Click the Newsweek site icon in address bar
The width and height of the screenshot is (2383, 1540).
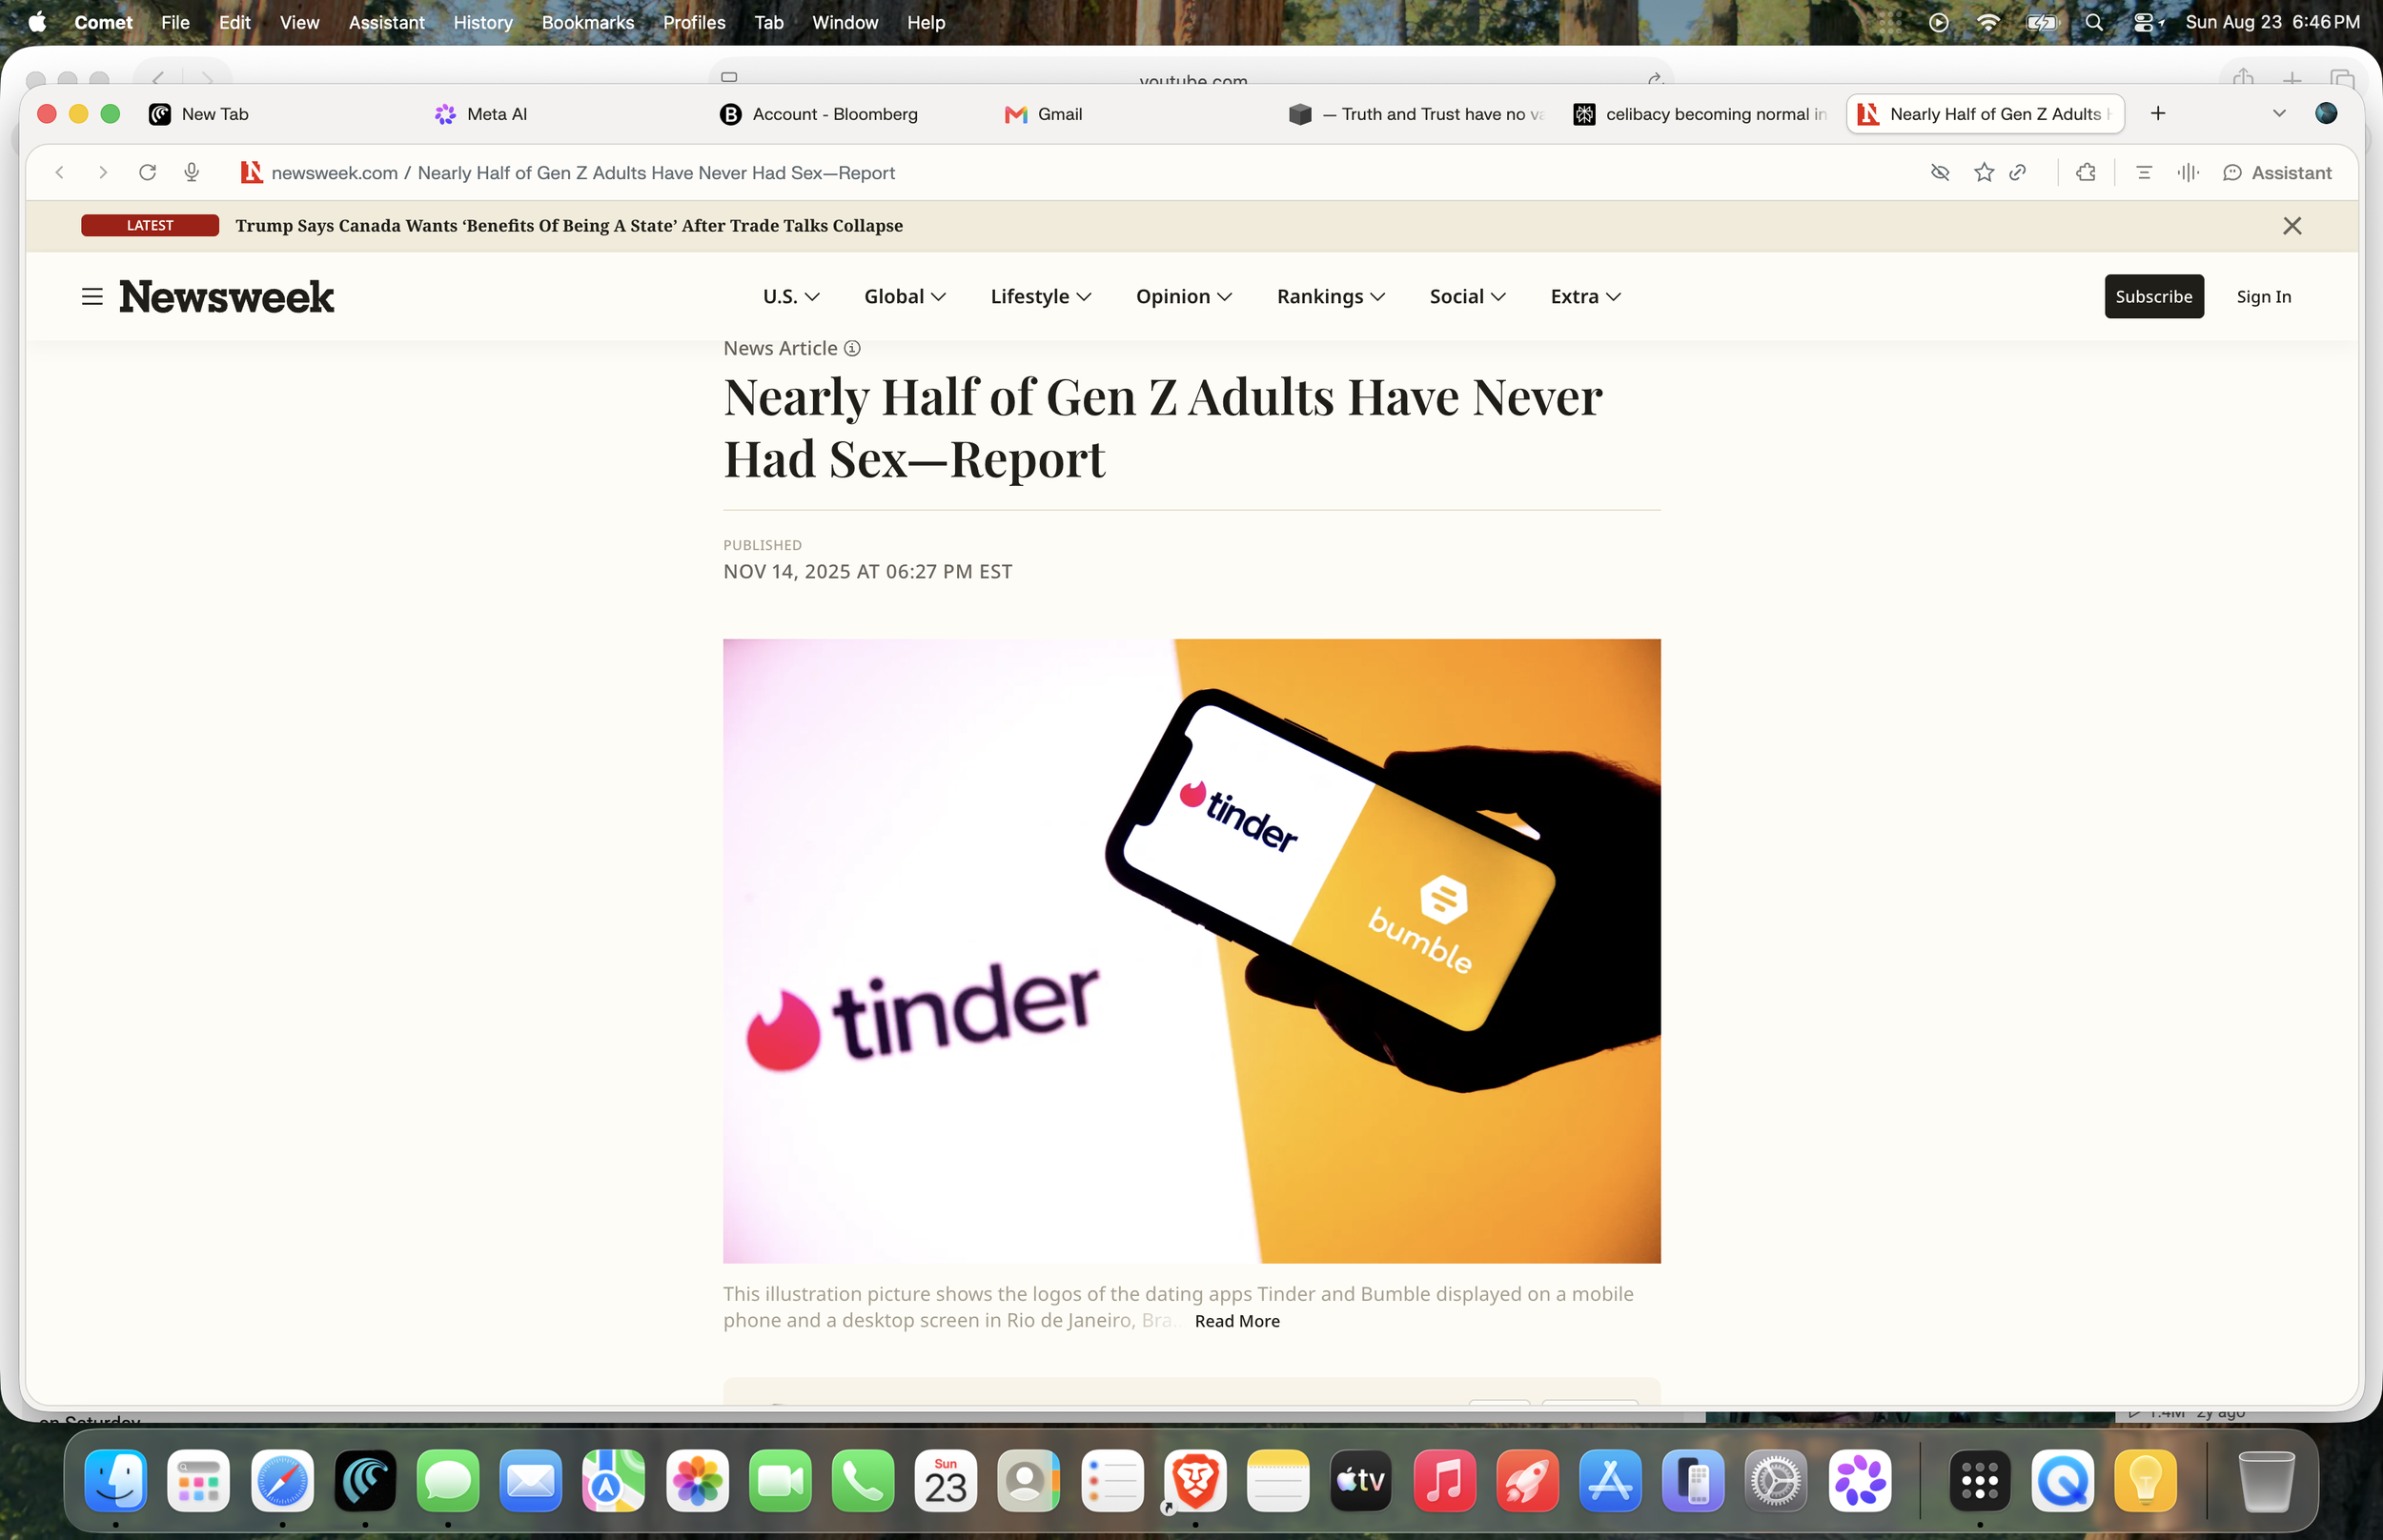(251, 173)
